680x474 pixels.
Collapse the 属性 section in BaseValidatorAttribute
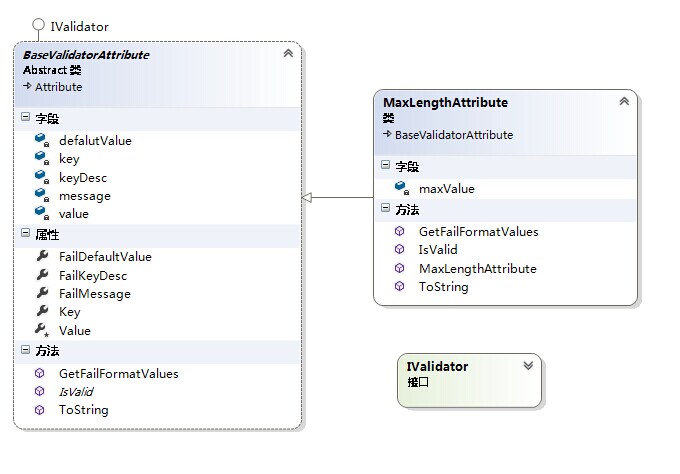pos(26,233)
